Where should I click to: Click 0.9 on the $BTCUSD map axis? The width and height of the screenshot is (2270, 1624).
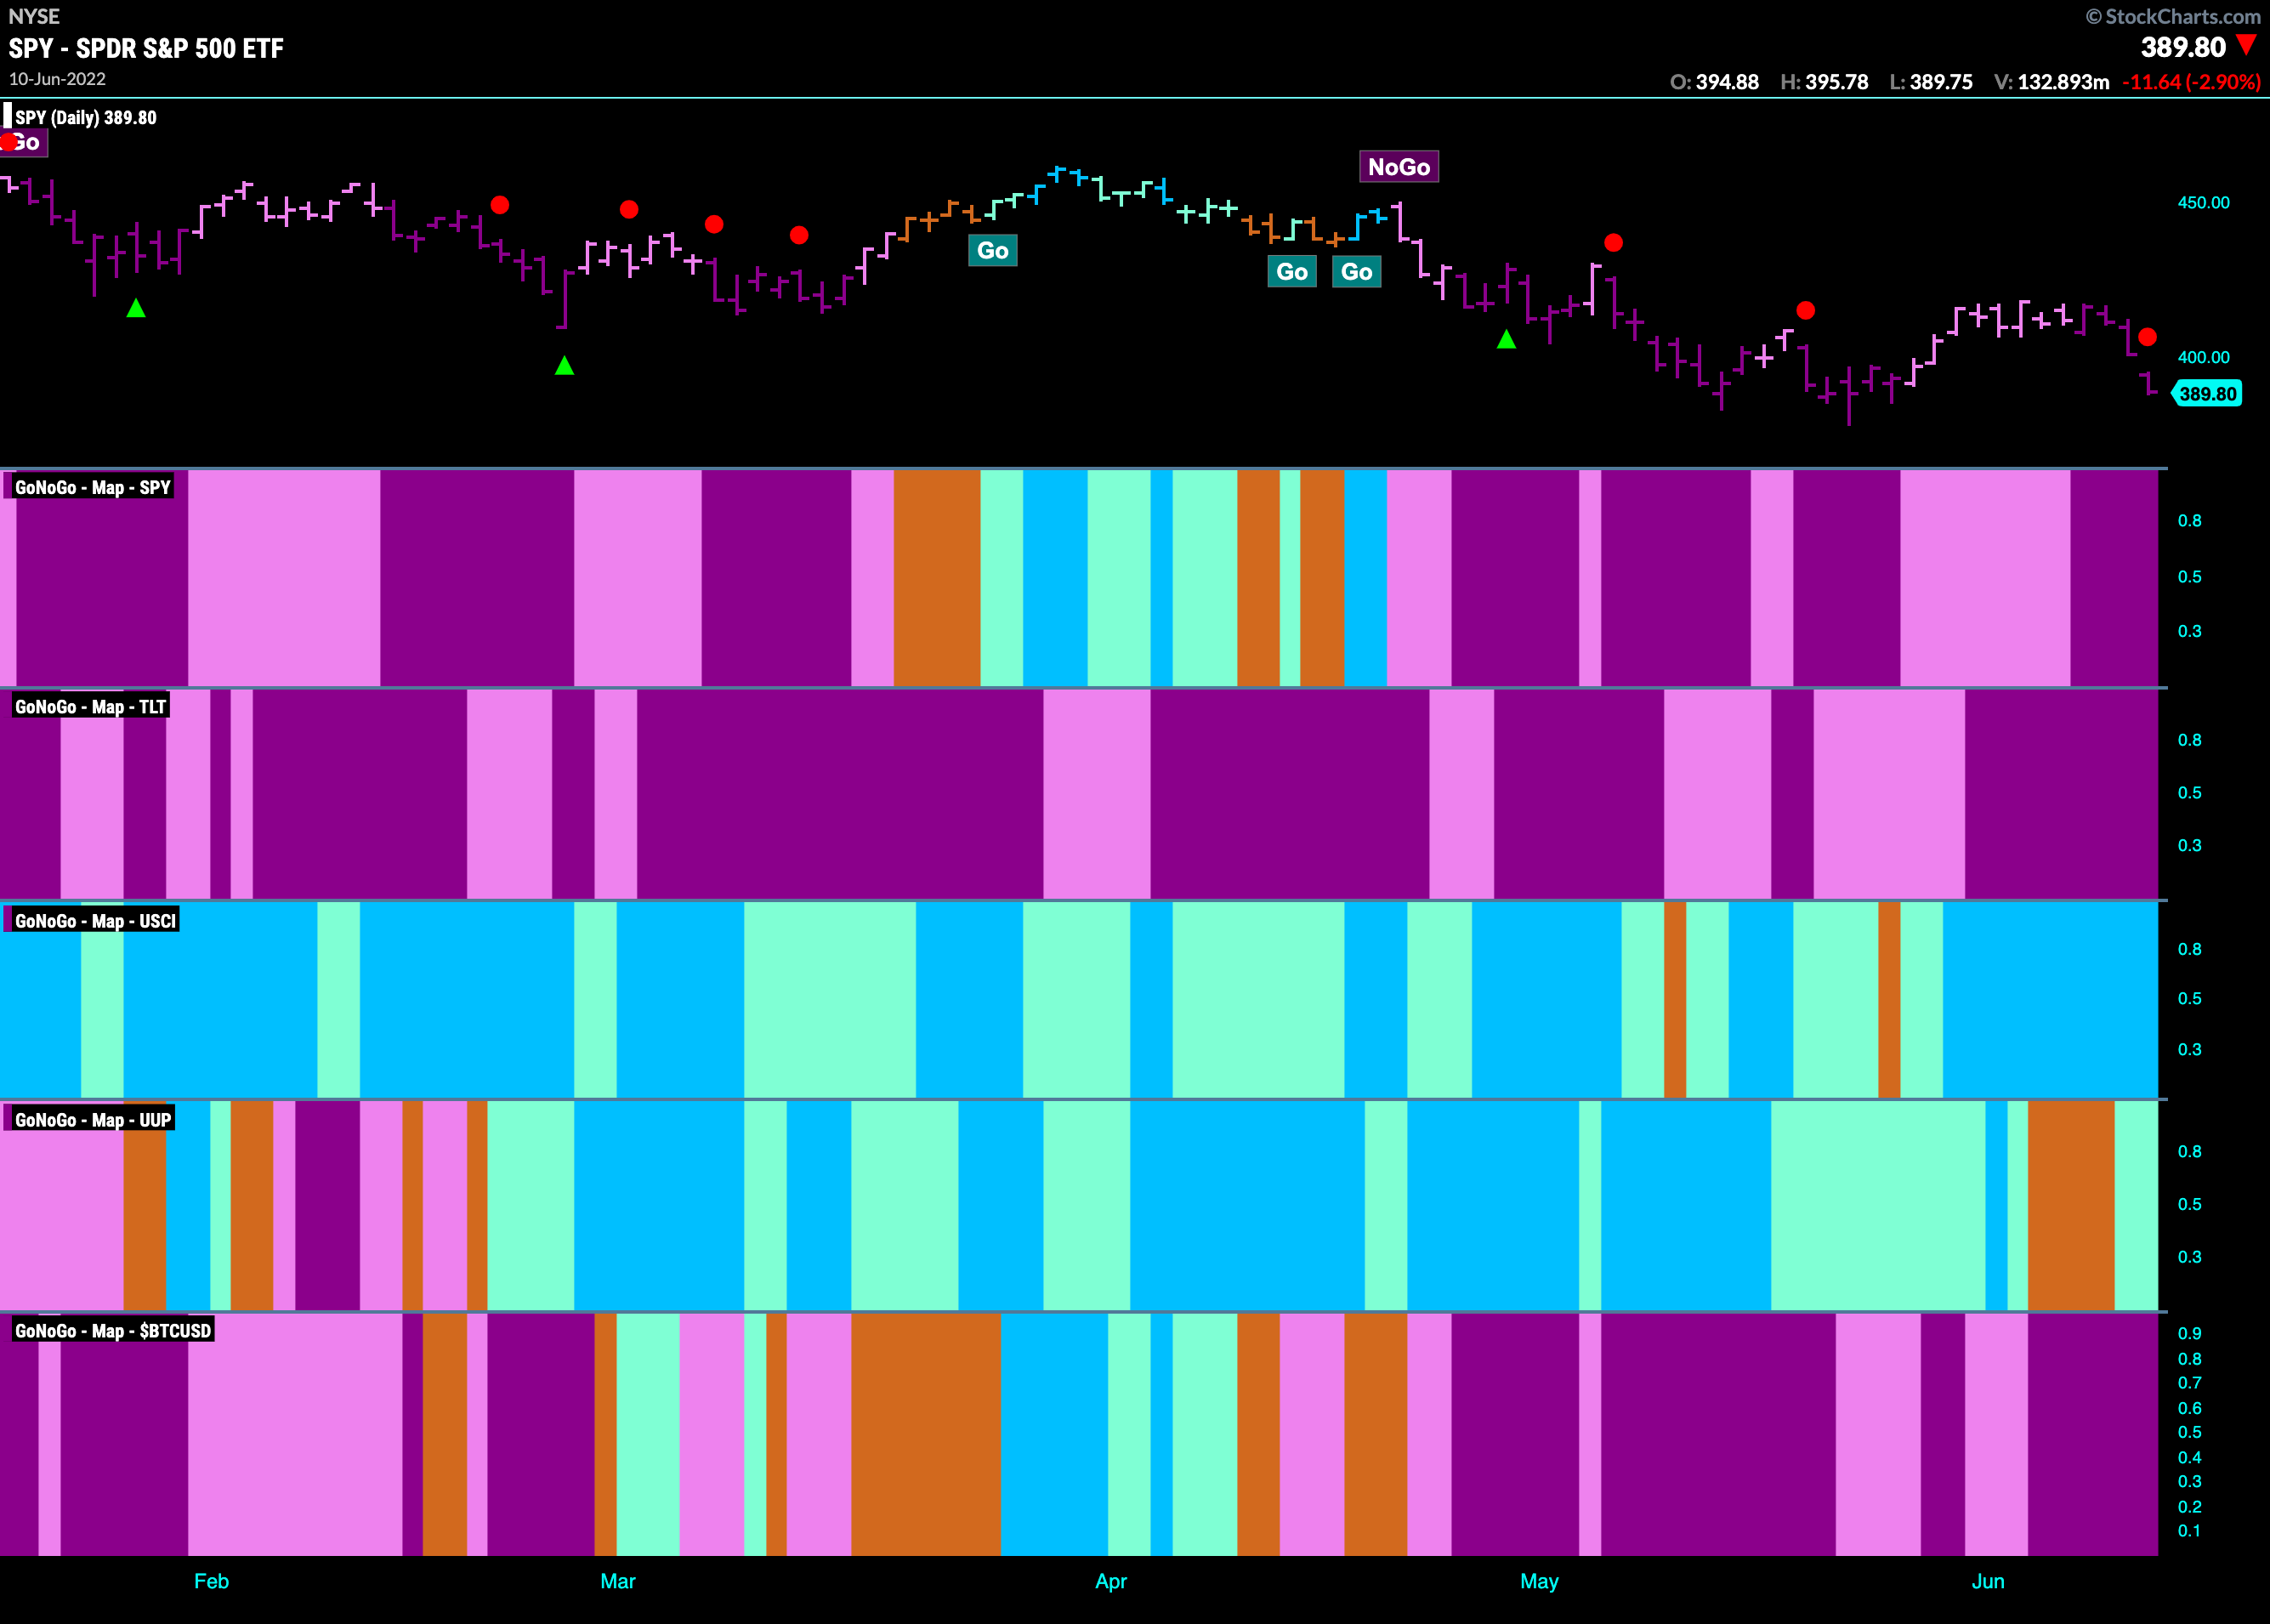[x=2189, y=1333]
